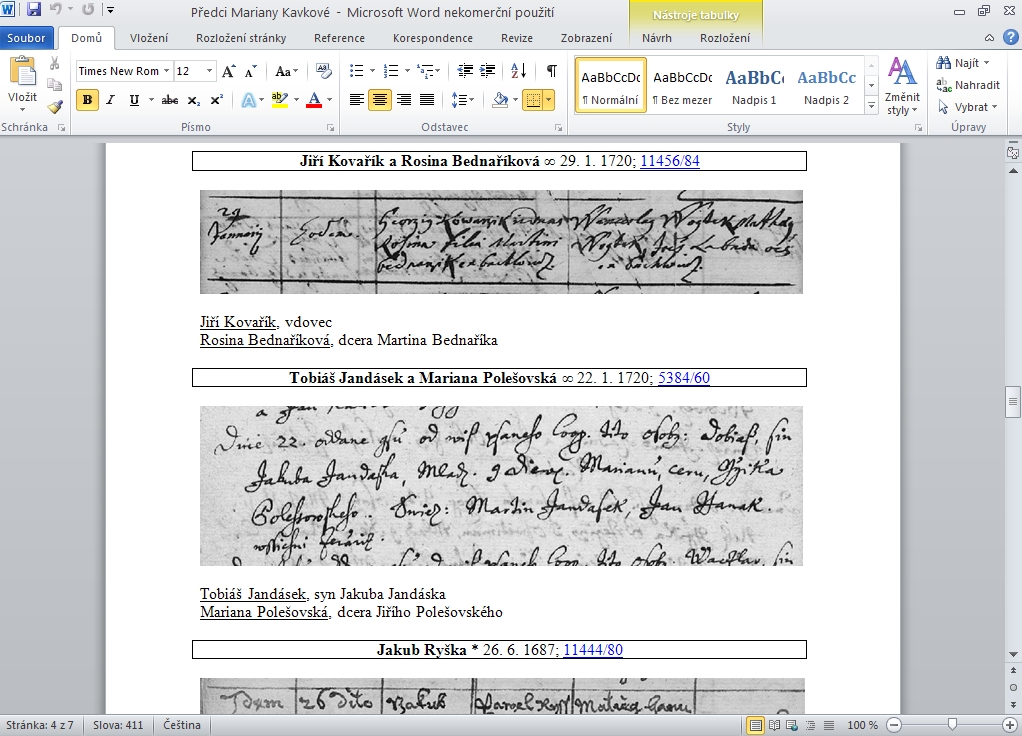Click the Čeština language in status bar
Viewport: 1022px width, 736px height.
(180, 725)
